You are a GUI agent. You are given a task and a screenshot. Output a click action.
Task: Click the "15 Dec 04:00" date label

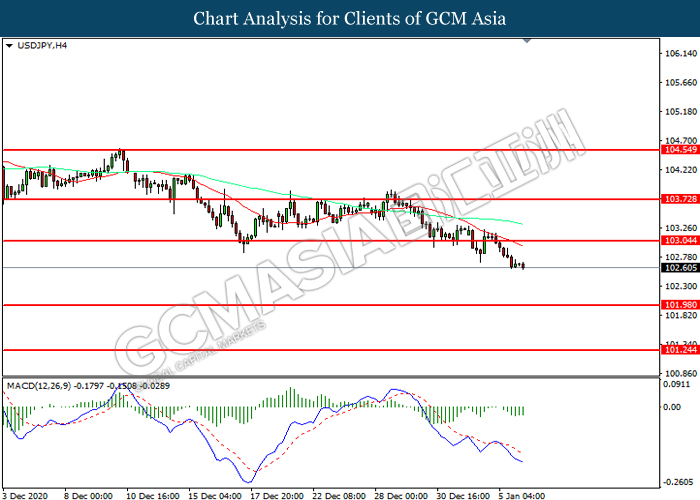(215, 496)
